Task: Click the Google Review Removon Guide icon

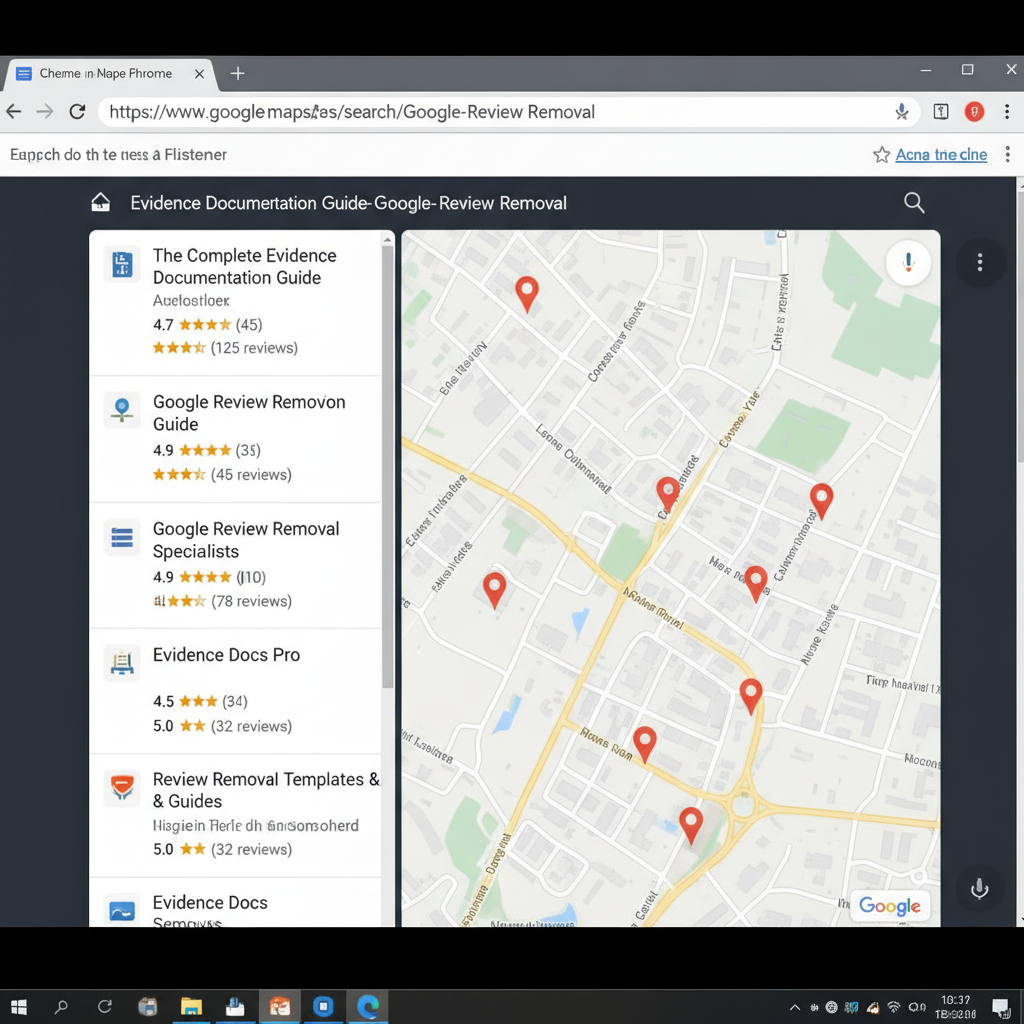Action: click(122, 410)
